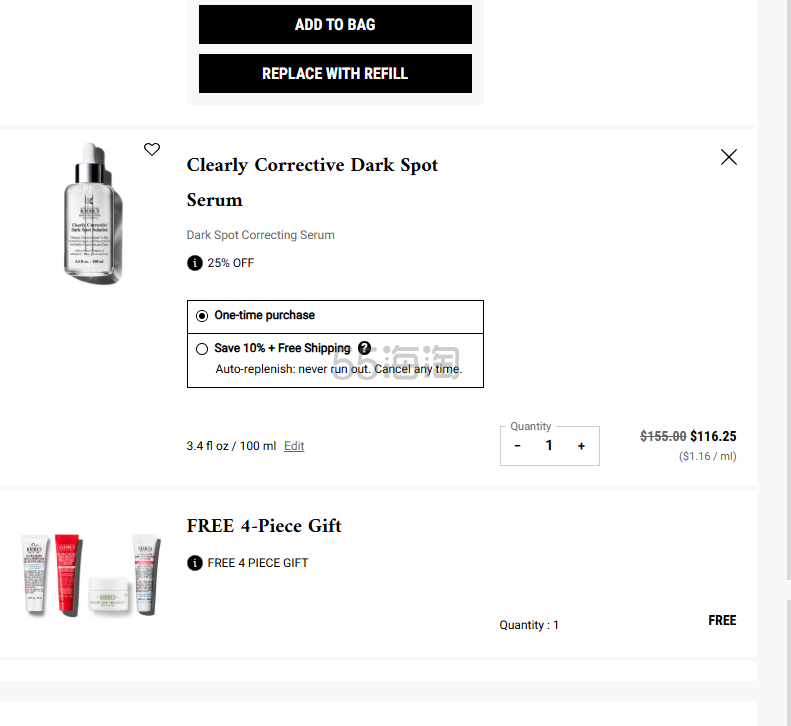Open the serum bottle product thumbnail
This screenshot has width=791, height=726.
click(93, 213)
